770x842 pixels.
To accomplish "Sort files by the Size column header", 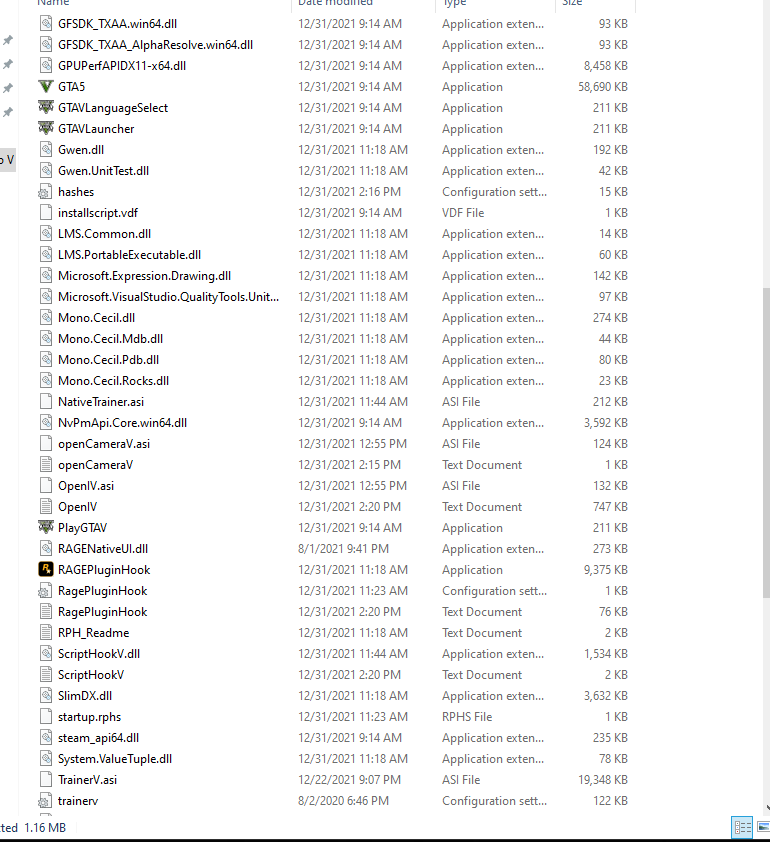I will 572,3.
